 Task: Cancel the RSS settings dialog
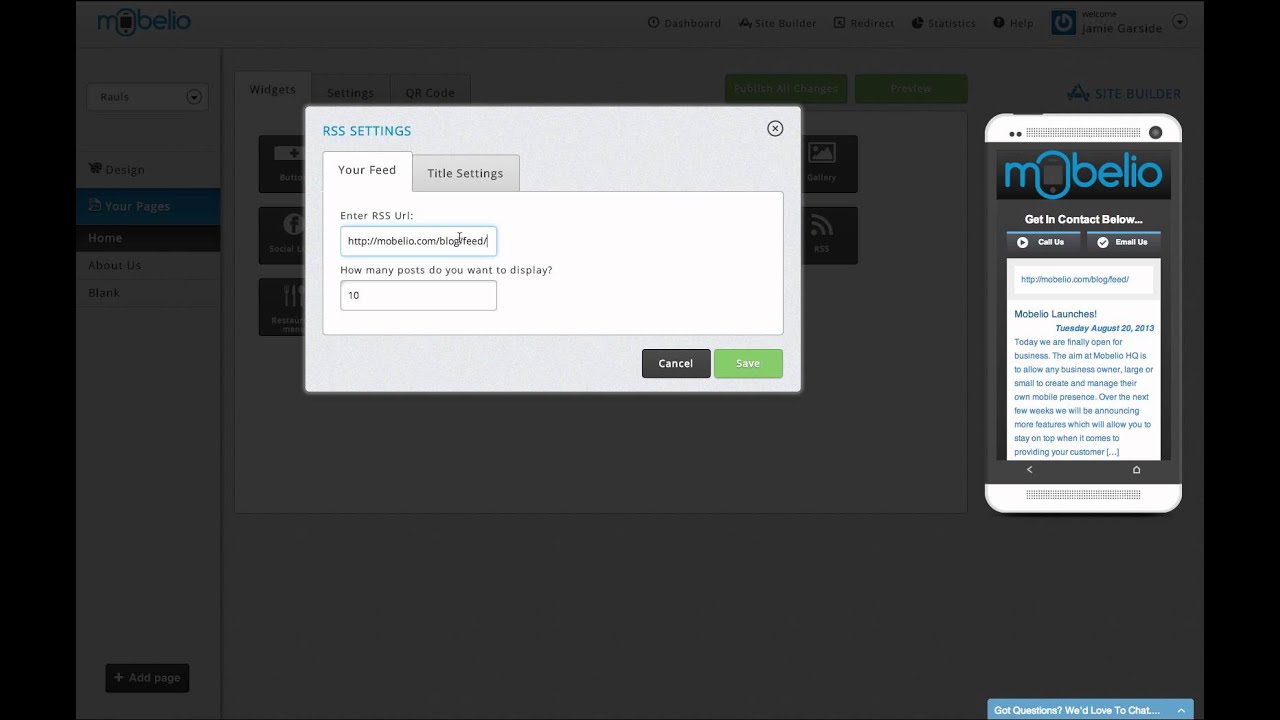tap(676, 363)
